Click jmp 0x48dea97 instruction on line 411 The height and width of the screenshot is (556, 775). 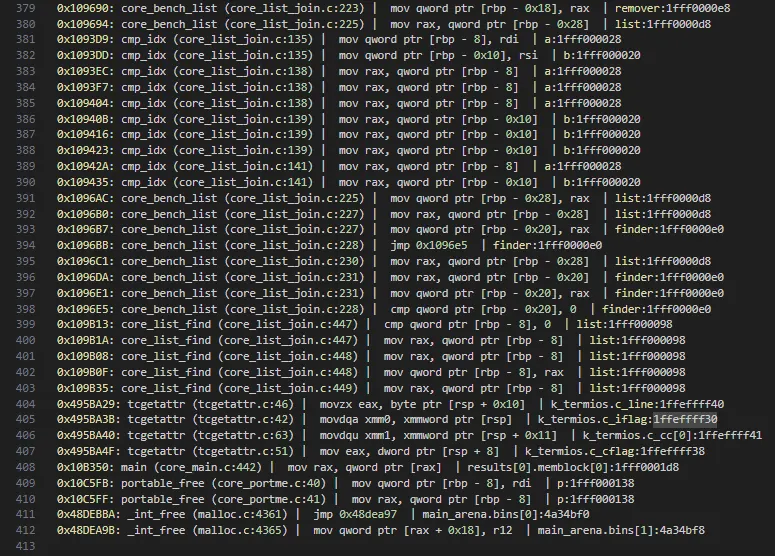(355, 514)
